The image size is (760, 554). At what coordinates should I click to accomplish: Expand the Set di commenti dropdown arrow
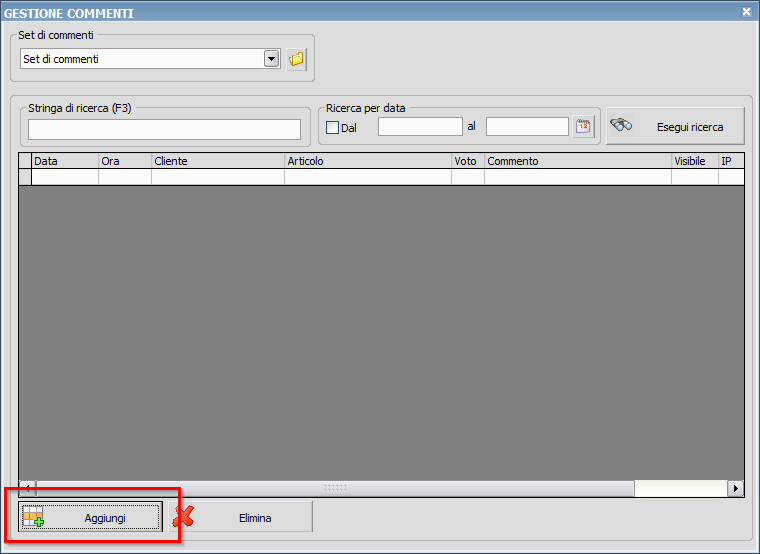(271, 59)
